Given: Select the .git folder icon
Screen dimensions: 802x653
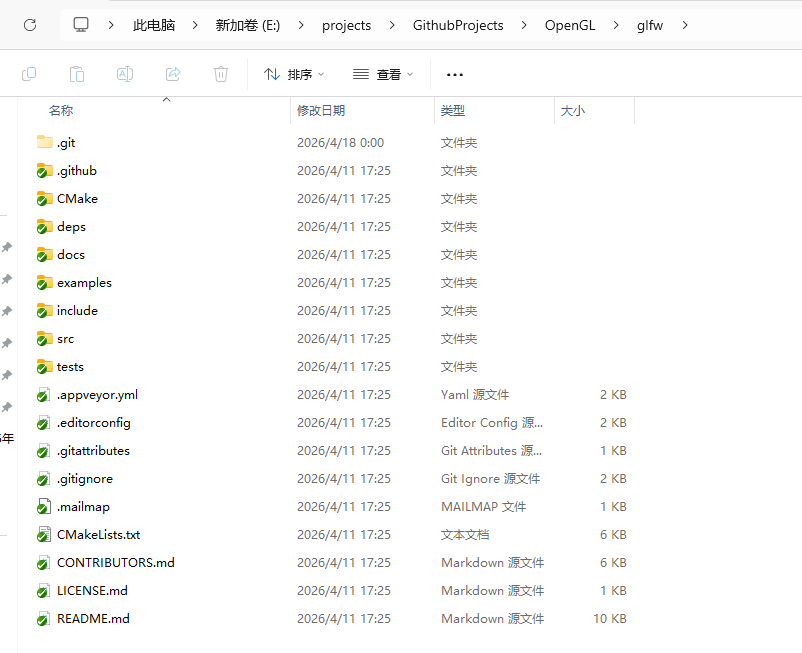Looking at the screenshot, I should click(44, 142).
